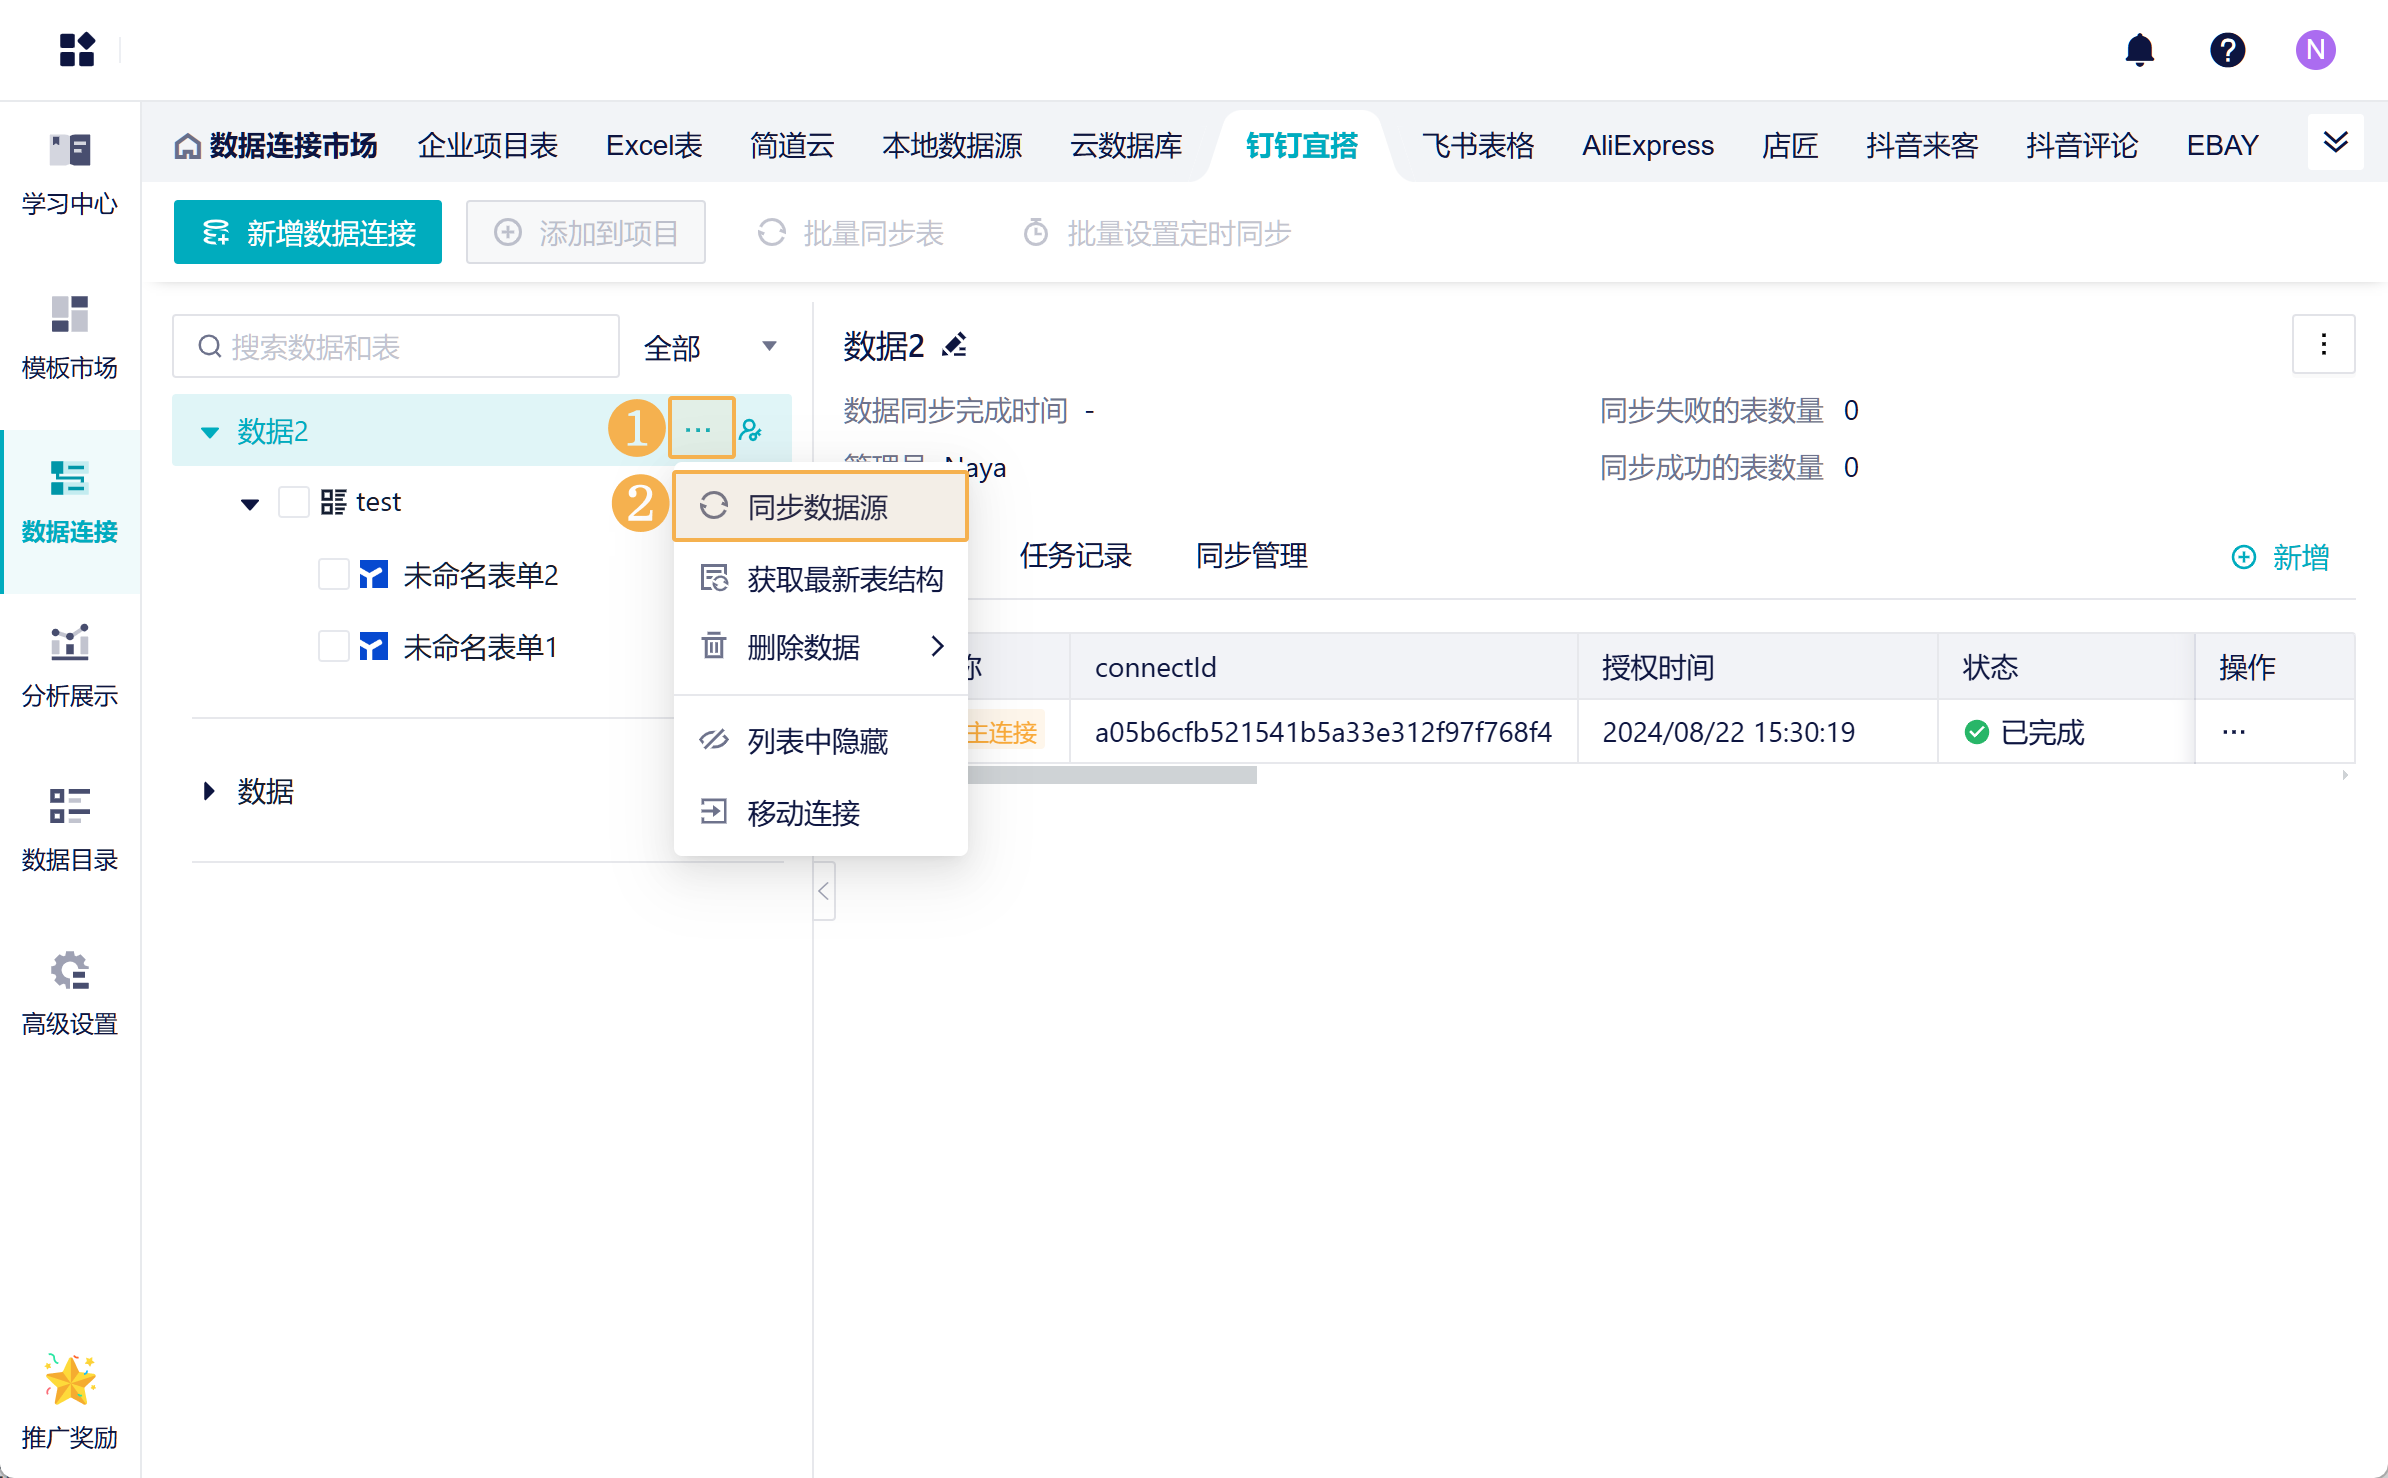Switch to the 飞书表格 tab
Viewport: 2388px width, 1478px height.
point(1478,146)
